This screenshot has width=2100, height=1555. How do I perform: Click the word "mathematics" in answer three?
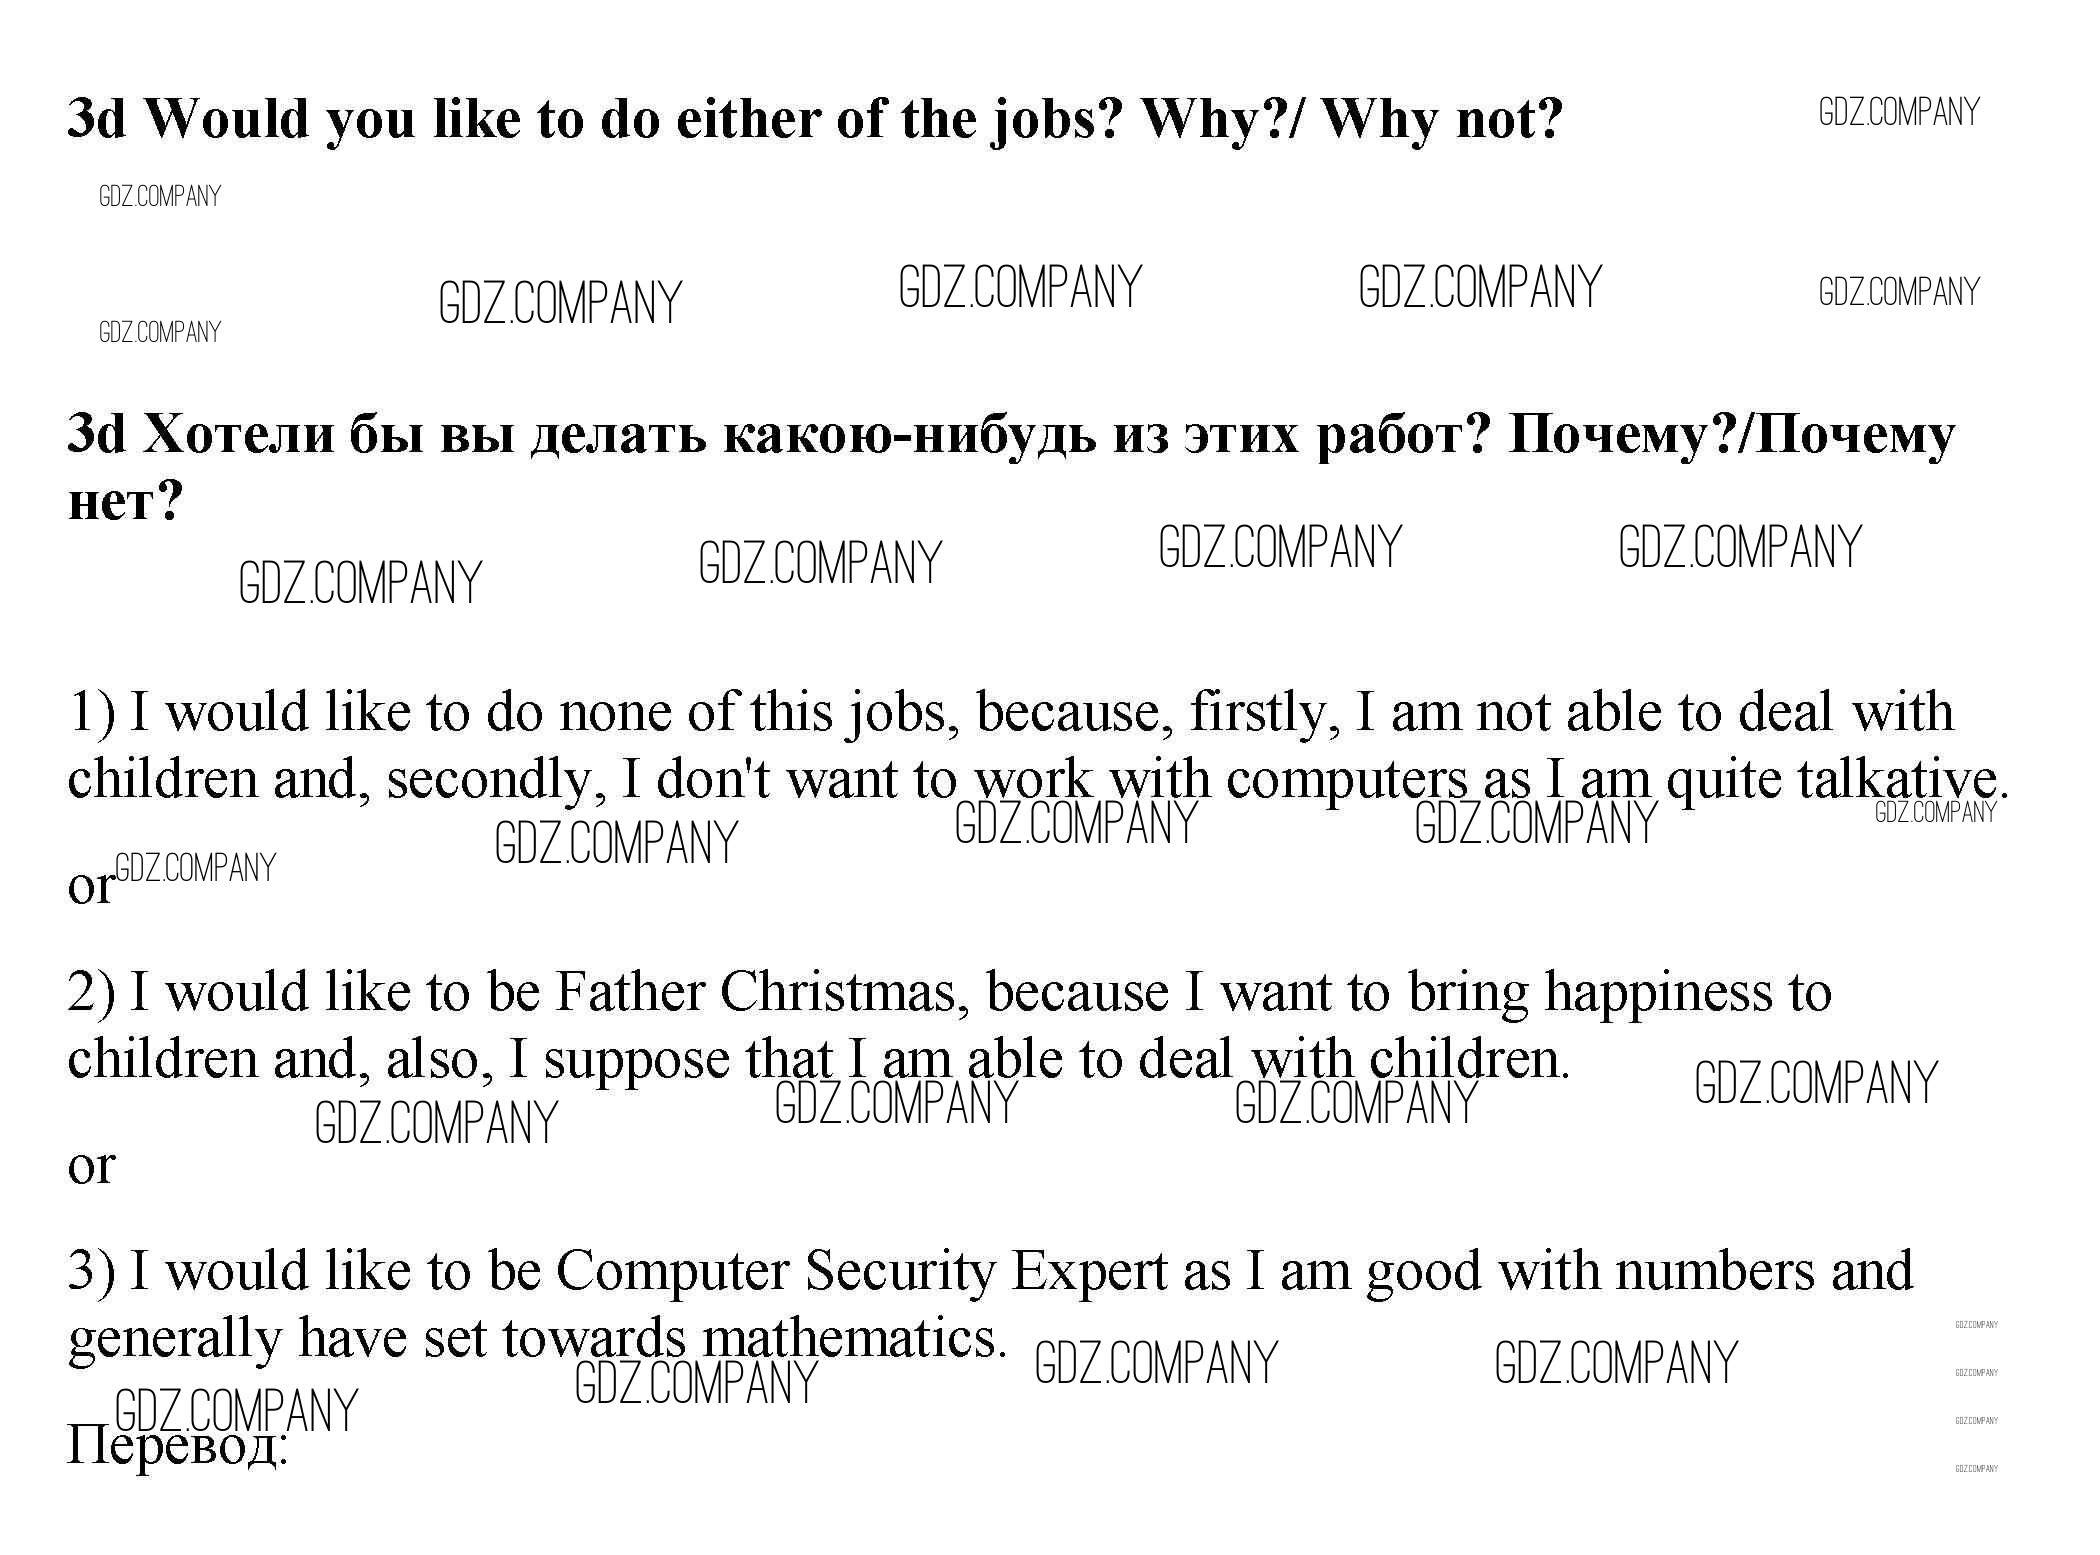(848, 1338)
